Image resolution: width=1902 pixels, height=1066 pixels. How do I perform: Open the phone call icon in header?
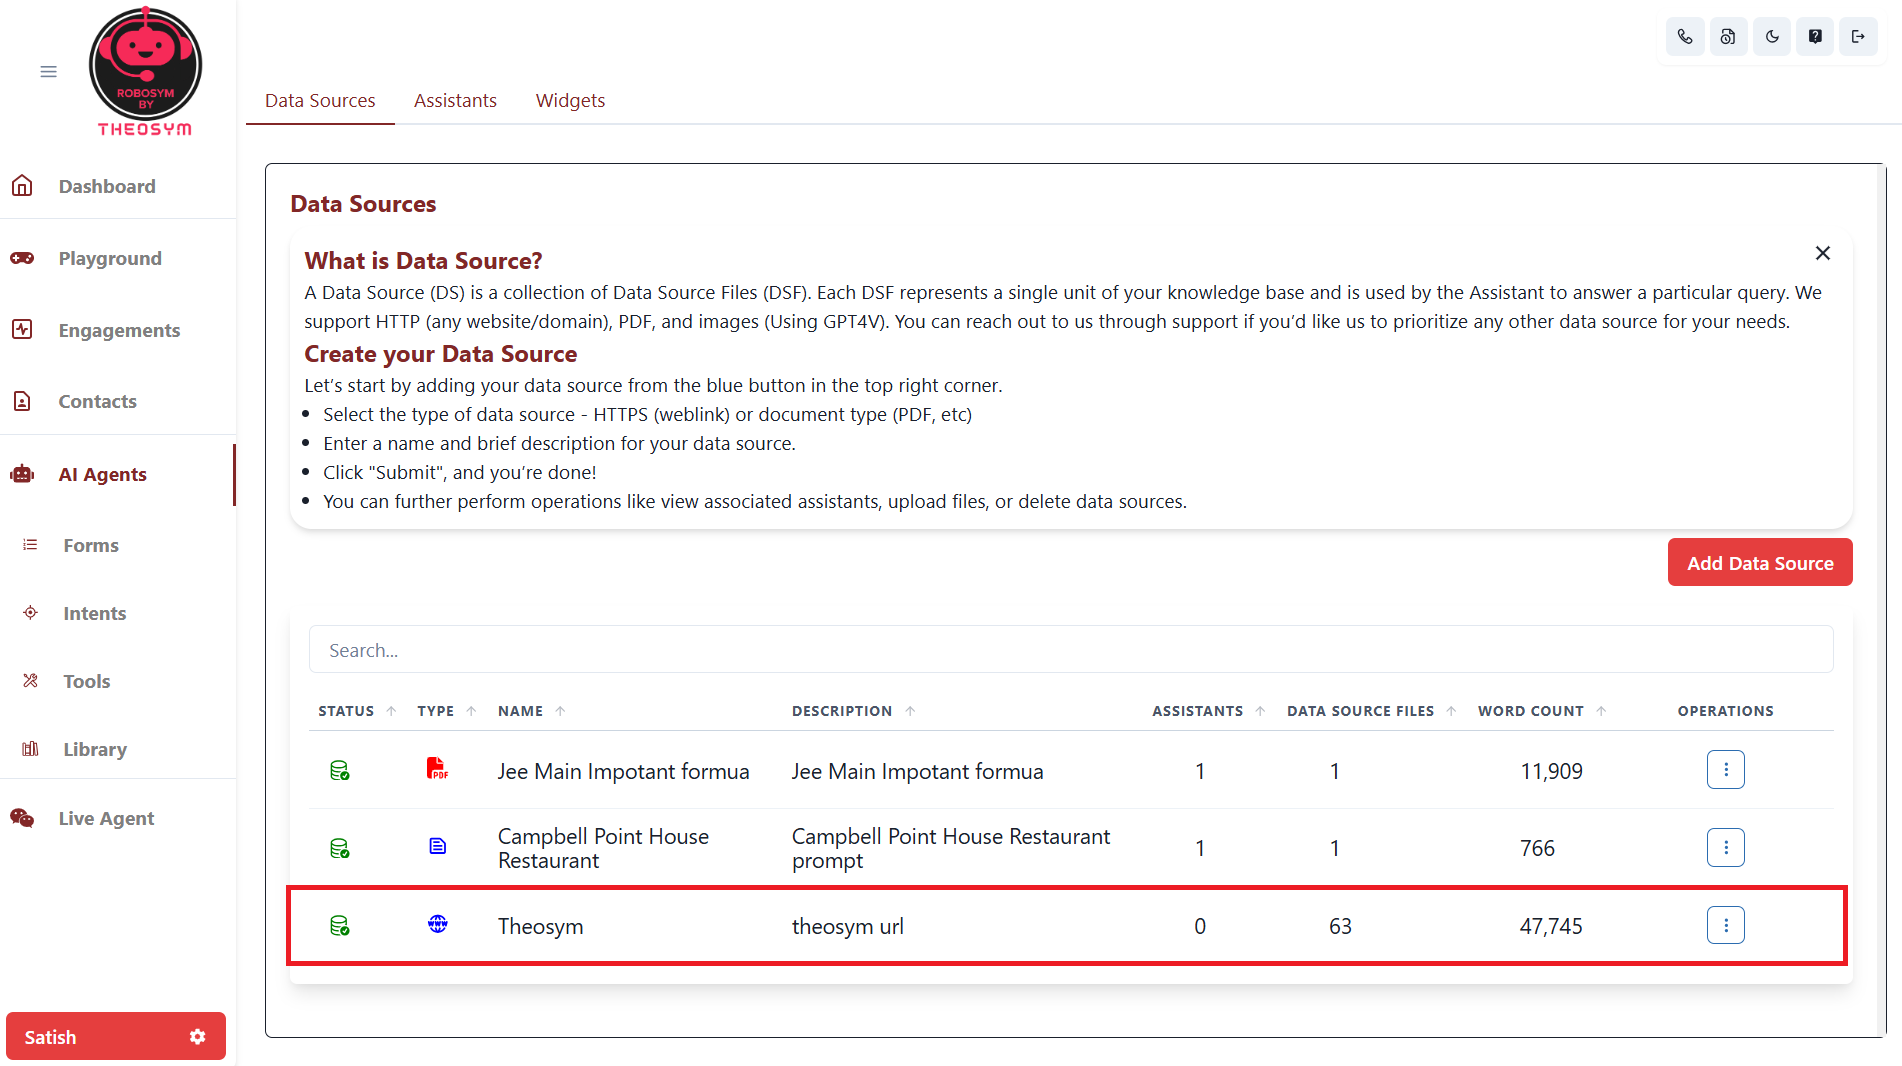coord(1685,37)
